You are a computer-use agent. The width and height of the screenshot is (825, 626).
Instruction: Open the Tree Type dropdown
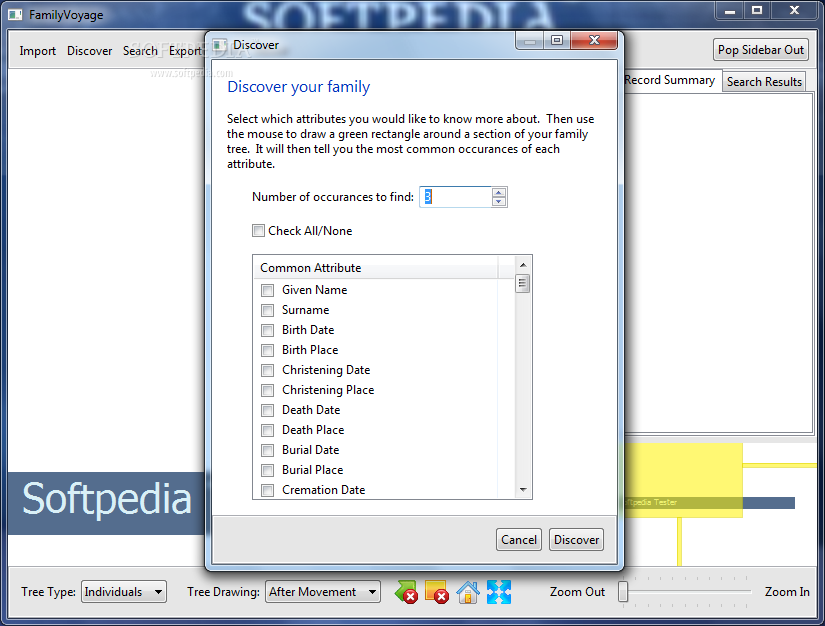tap(124, 592)
